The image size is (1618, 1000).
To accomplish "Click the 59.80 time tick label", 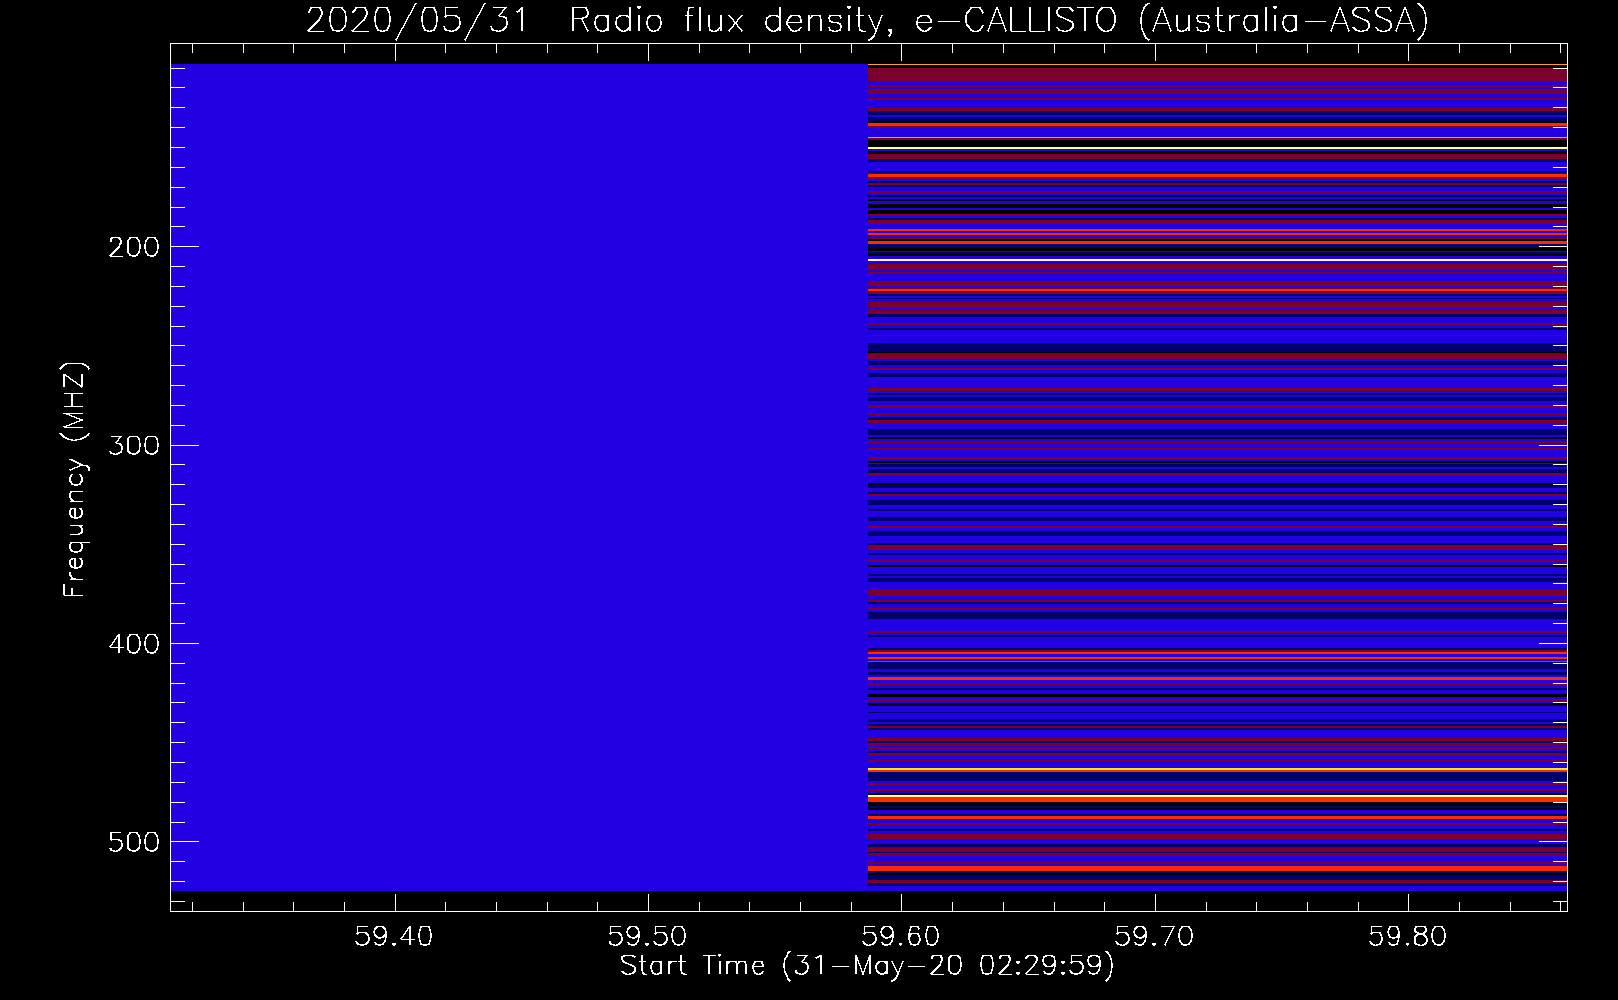I will 1408,937.
